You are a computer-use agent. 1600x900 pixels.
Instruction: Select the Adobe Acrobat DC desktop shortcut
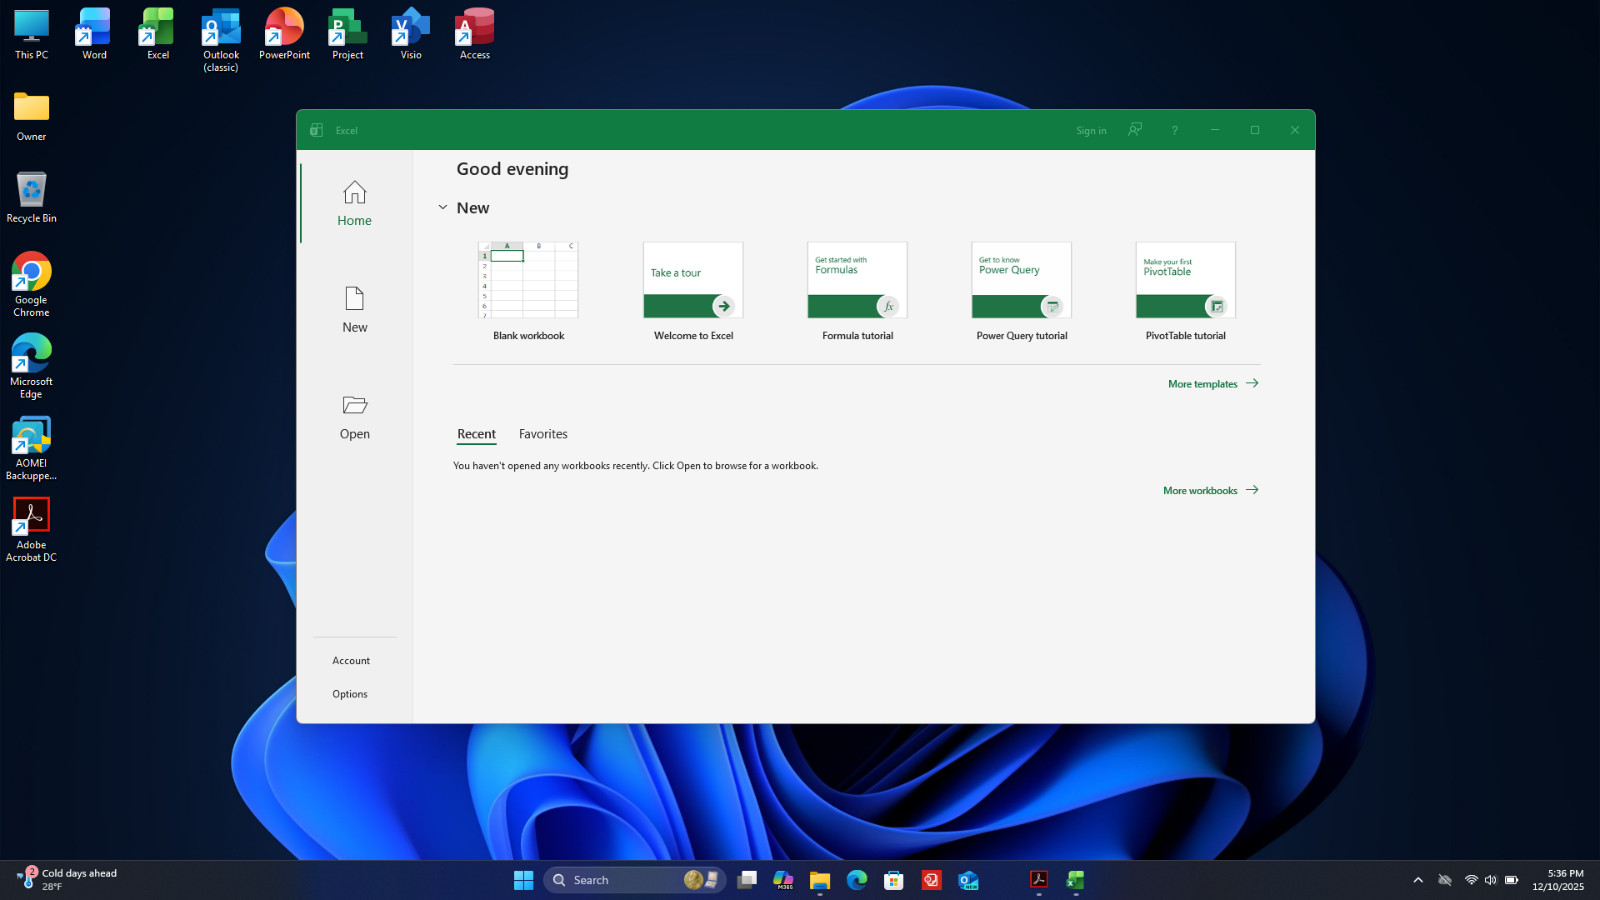click(x=31, y=530)
